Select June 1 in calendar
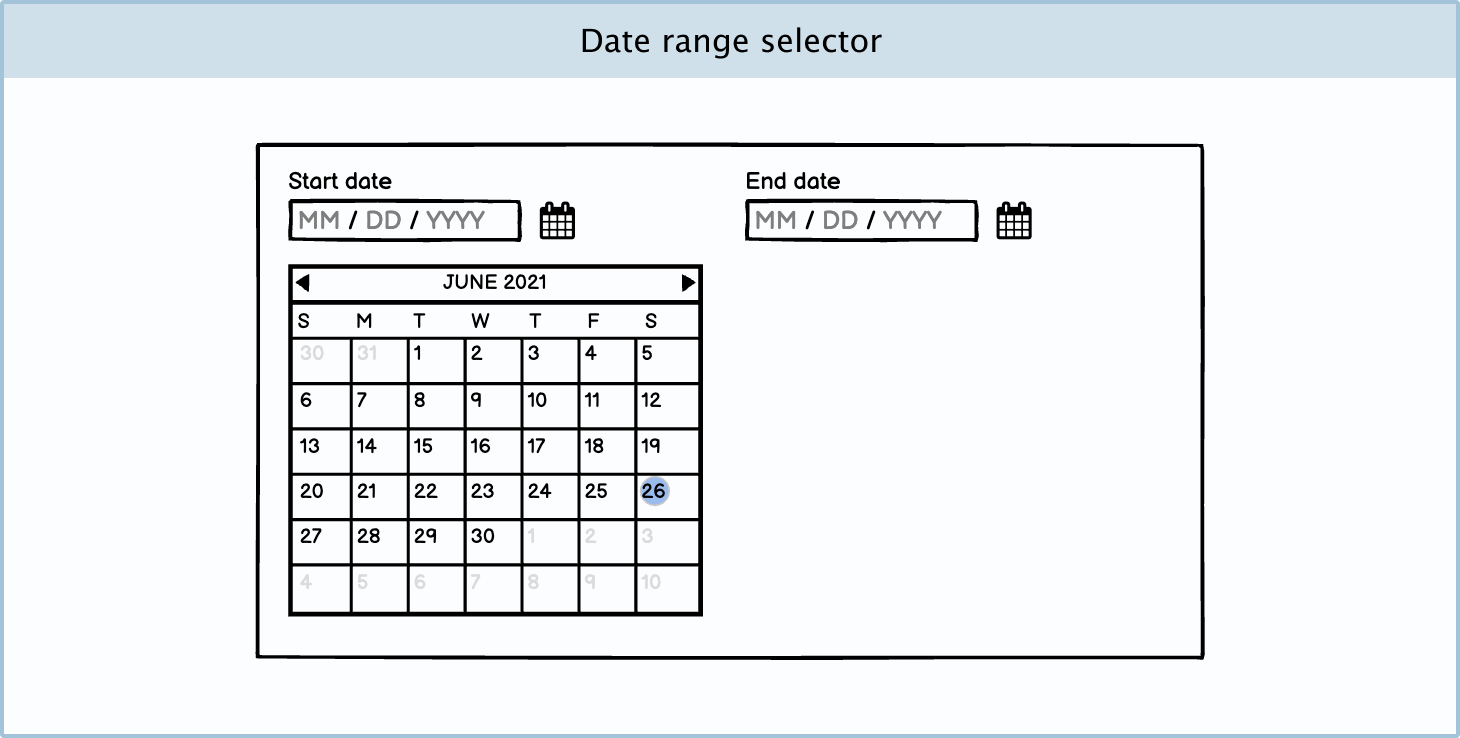 436,360
